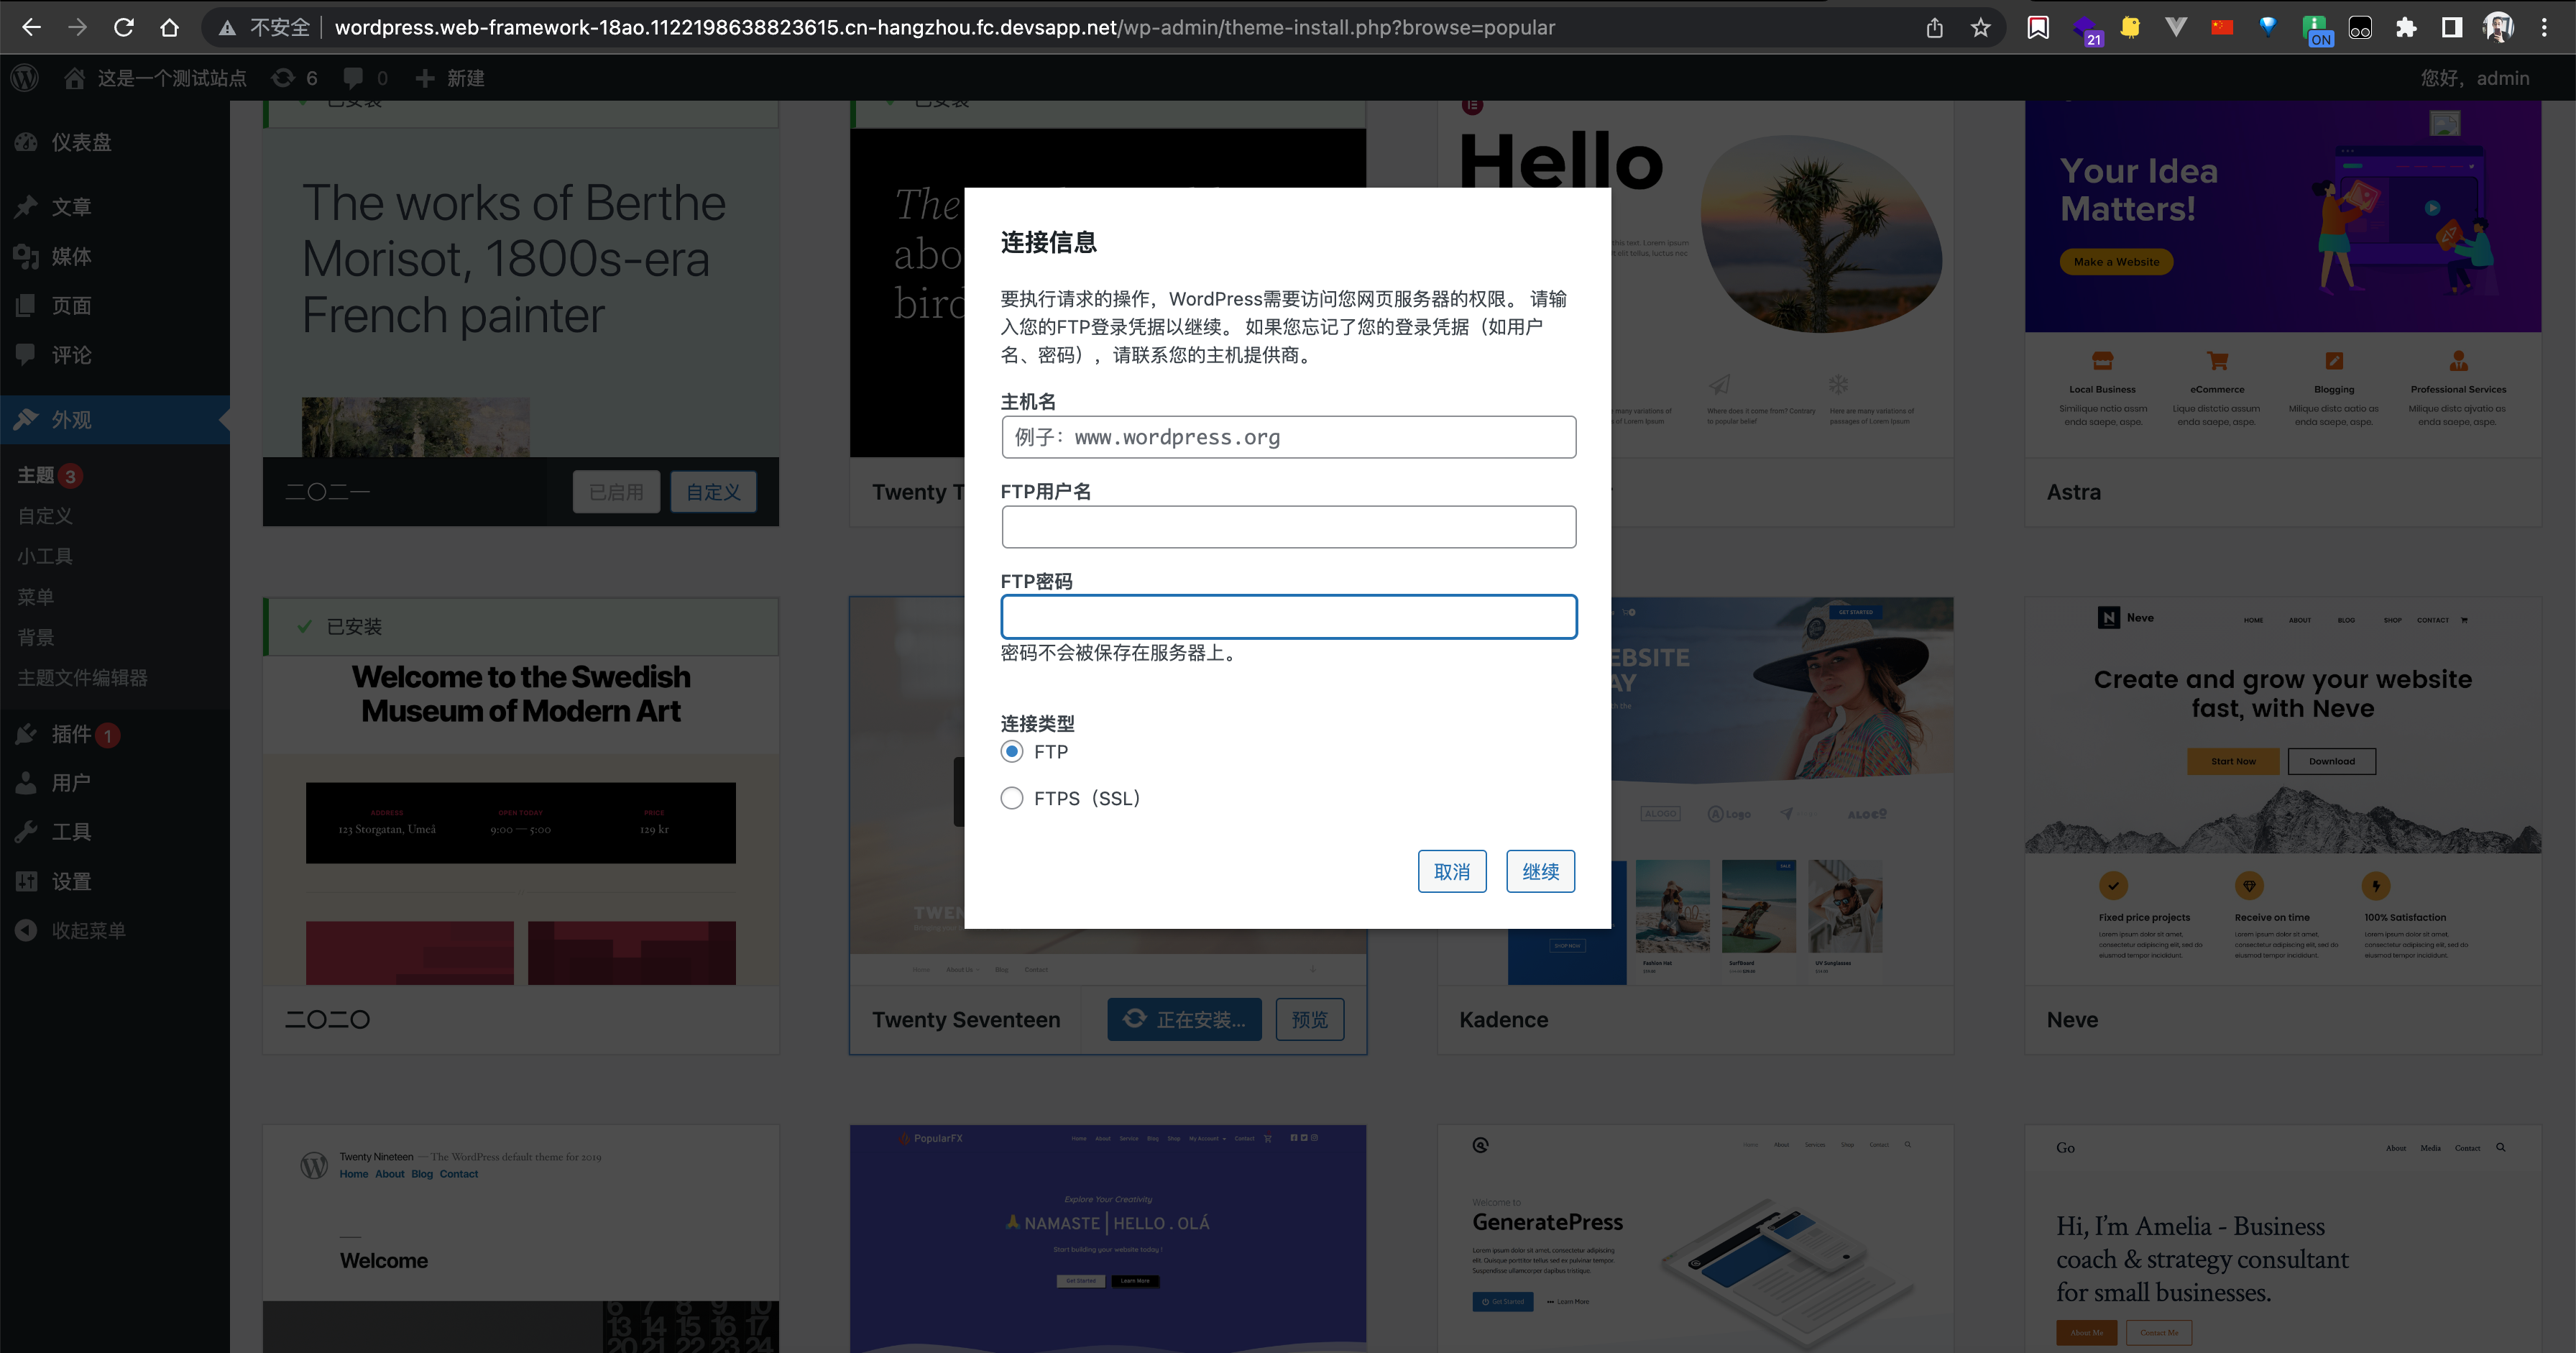Click 取消 to cancel the dialog
Viewport: 2576px width, 1353px height.
tap(1452, 871)
